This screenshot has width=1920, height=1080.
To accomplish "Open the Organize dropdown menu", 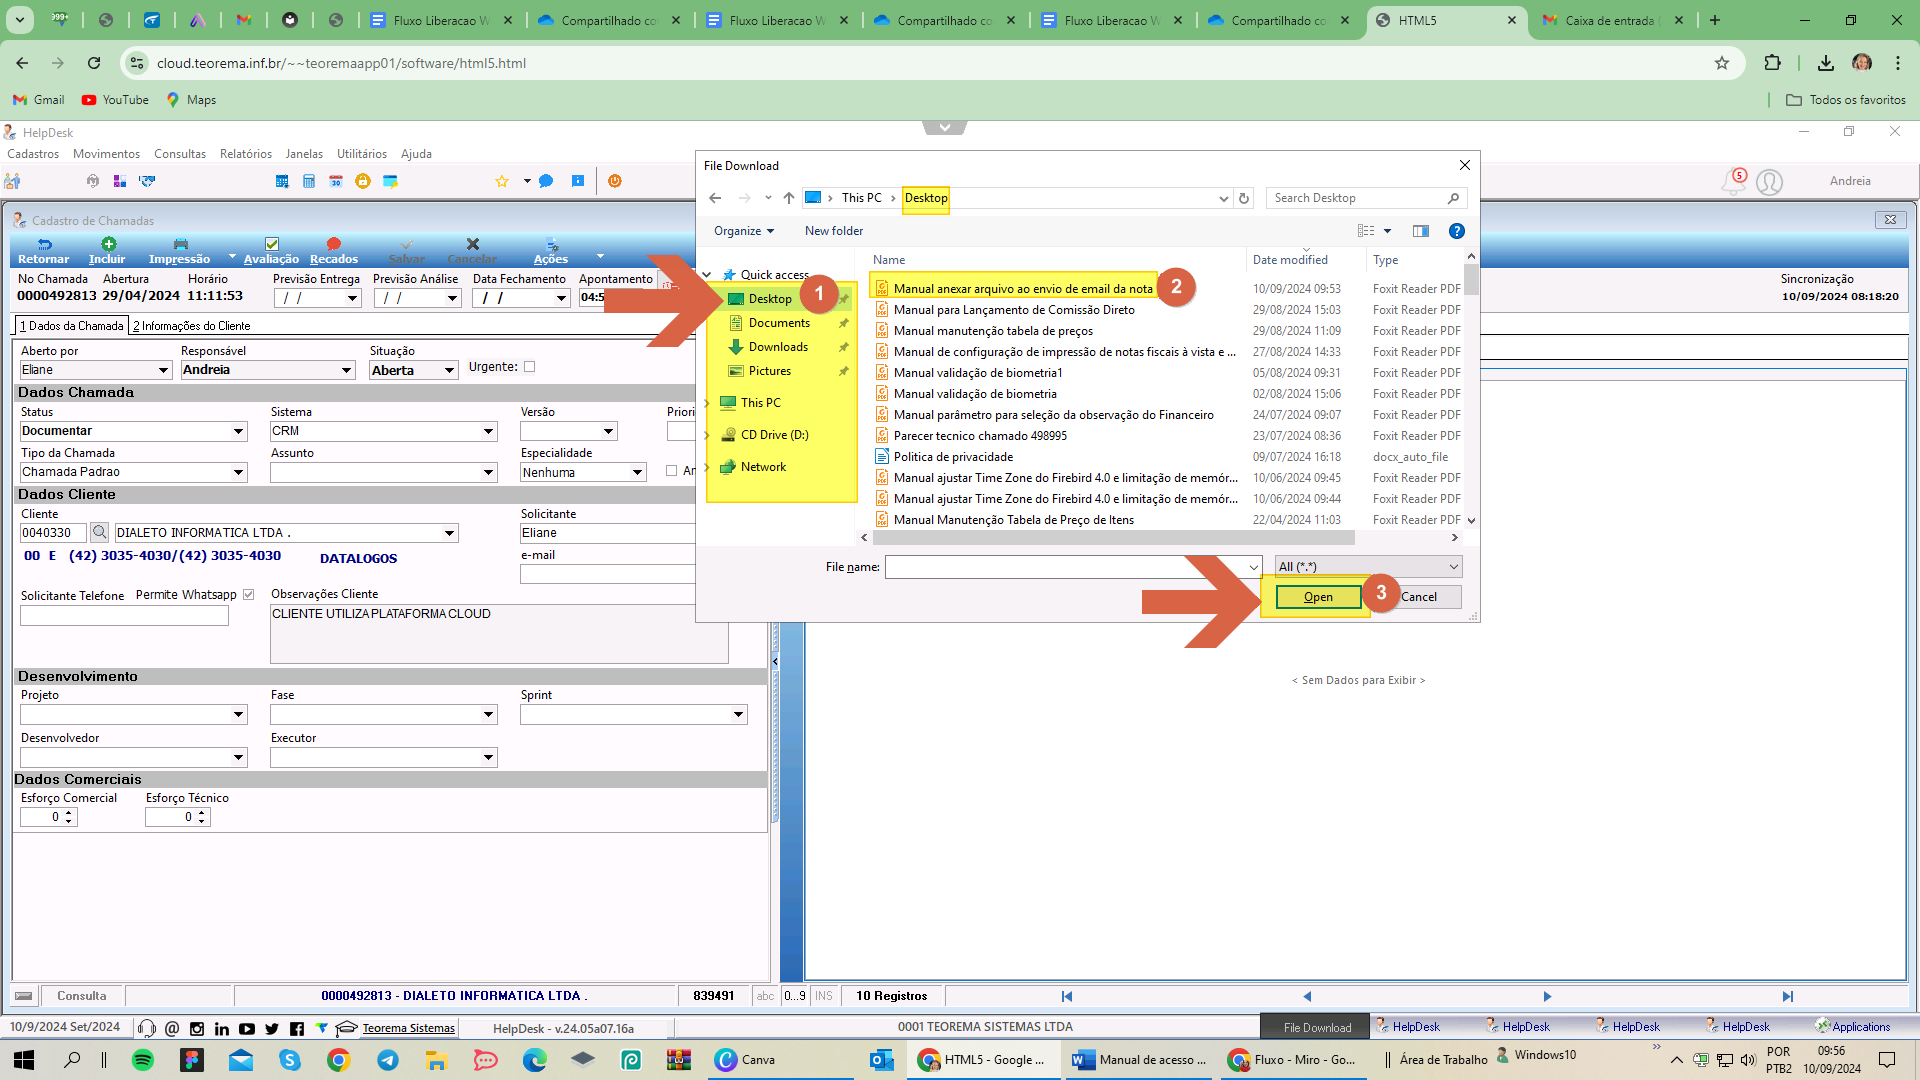I will click(744, 231).
